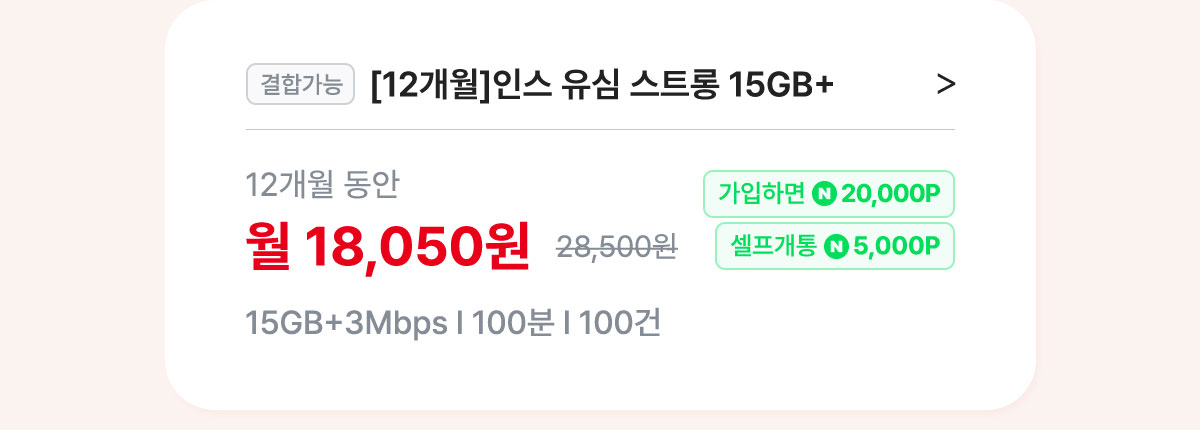Select the 15GB+3Mbps data allowance text
This screenshot has height=430, width=1200.
[x=346, y=324]
